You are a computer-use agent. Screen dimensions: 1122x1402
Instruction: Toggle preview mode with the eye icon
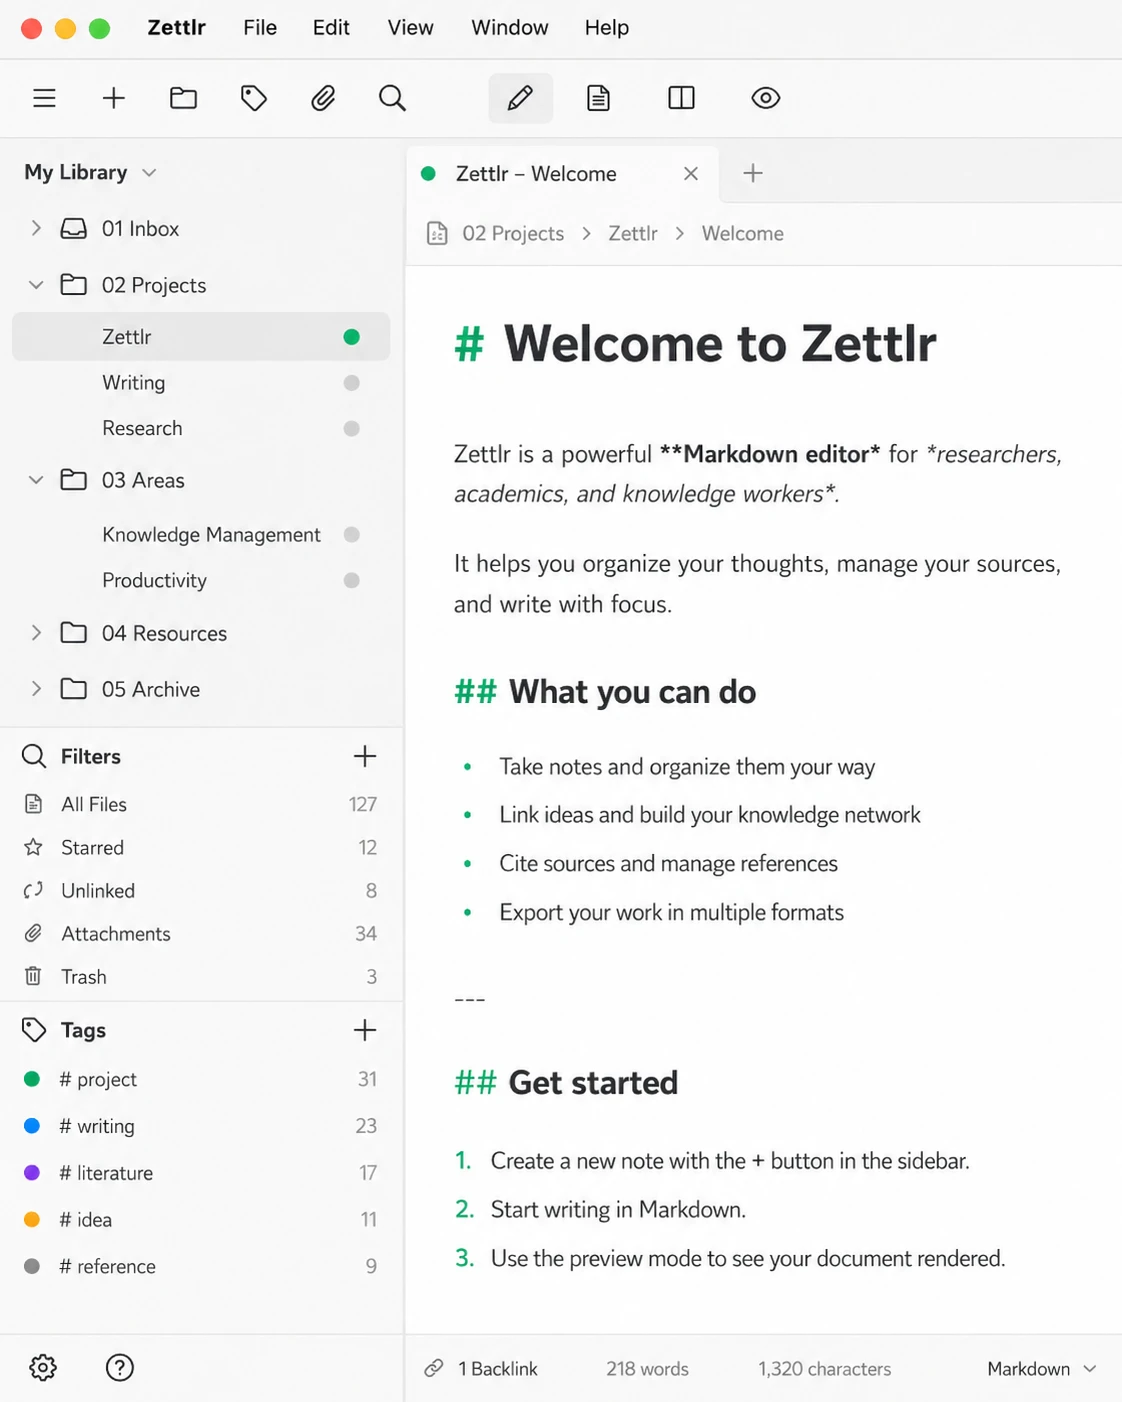click(766, 98)
